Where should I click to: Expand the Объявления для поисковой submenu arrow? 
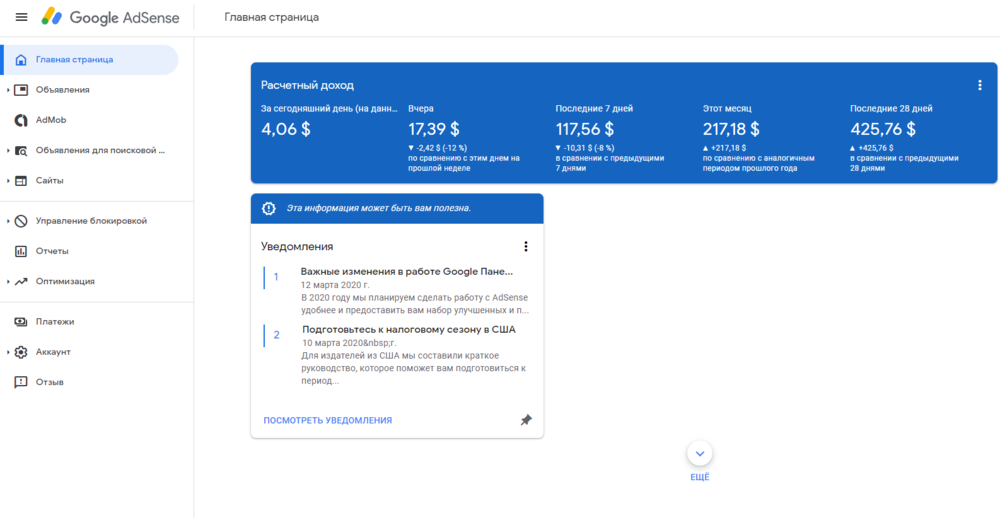[8, 151]
